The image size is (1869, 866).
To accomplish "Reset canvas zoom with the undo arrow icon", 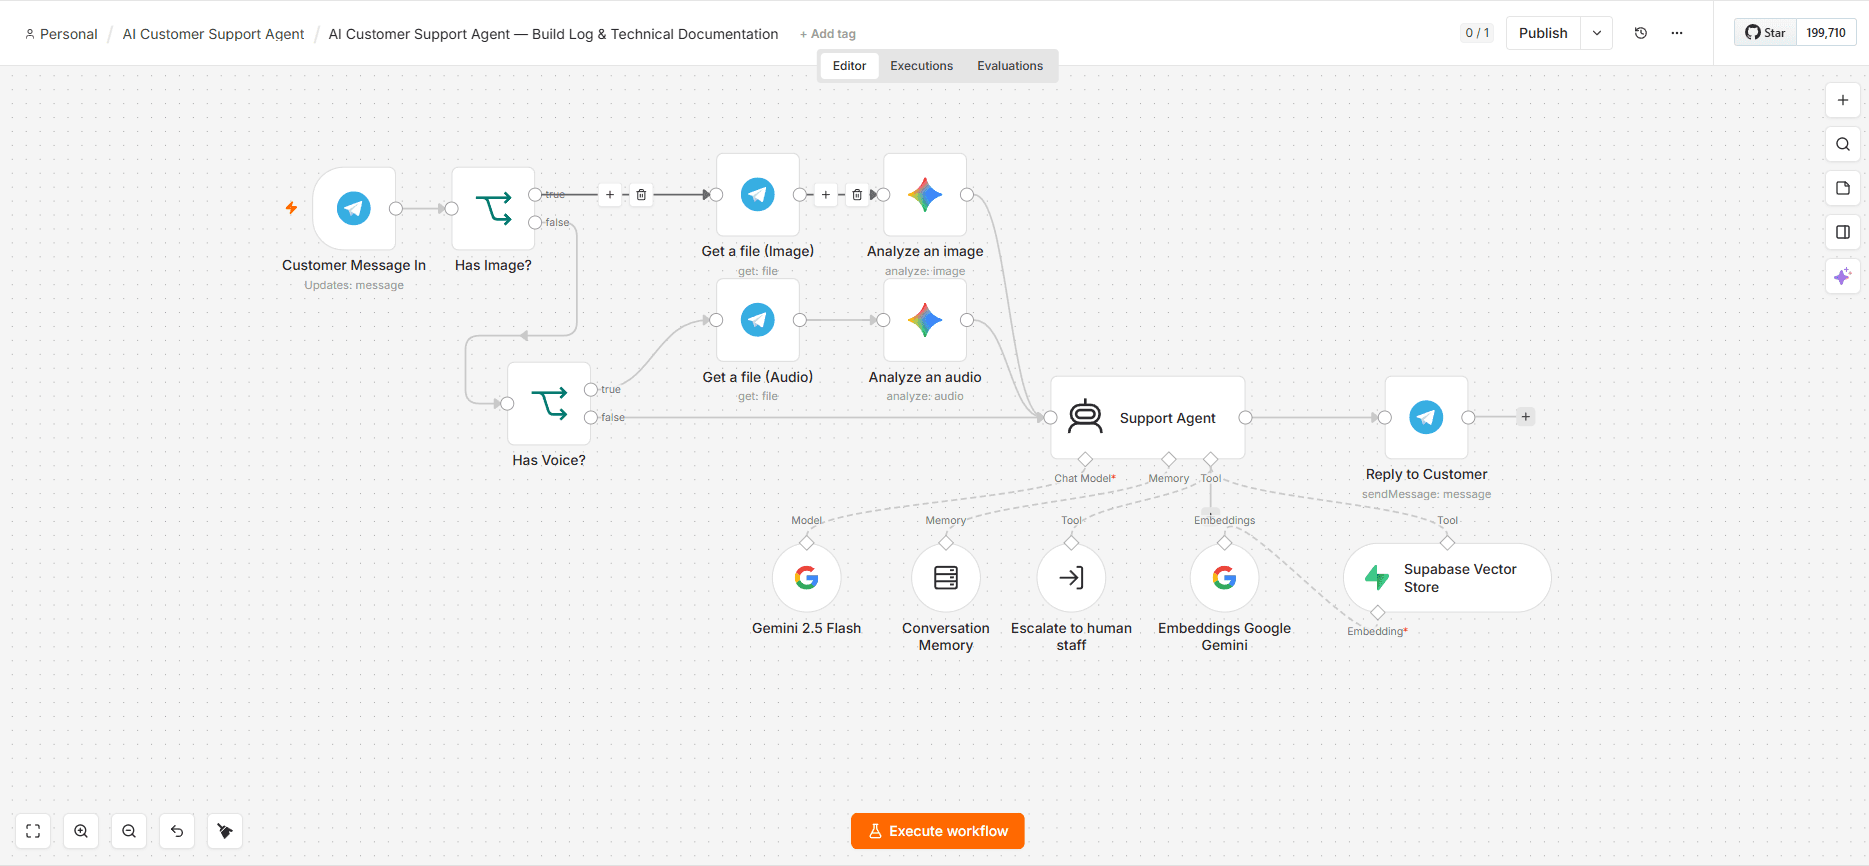I will [x=177, y=831].
